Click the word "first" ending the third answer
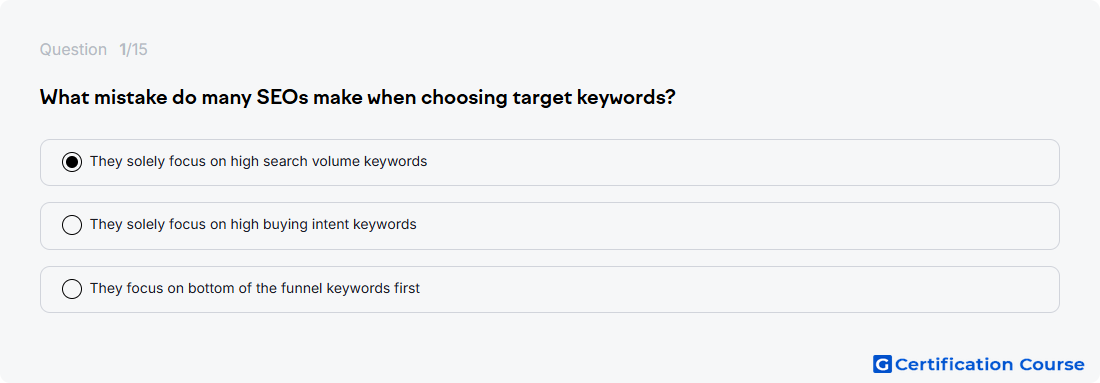Screen dimensions: 1100x383 [406, 288]
